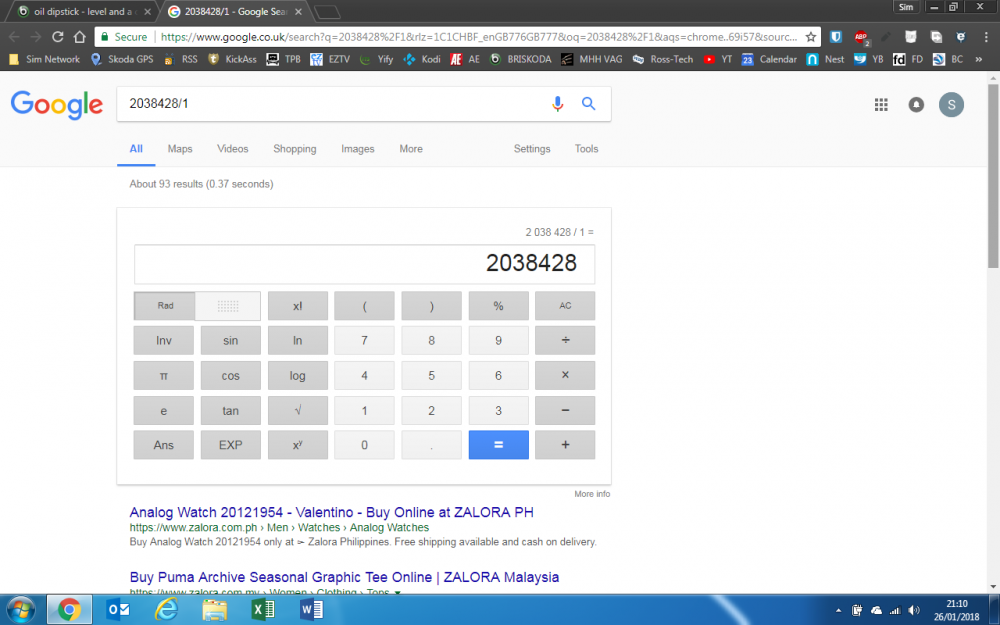1000x625 pixels.
Task: Open the Google apps grid
Action: pos(881,105)
